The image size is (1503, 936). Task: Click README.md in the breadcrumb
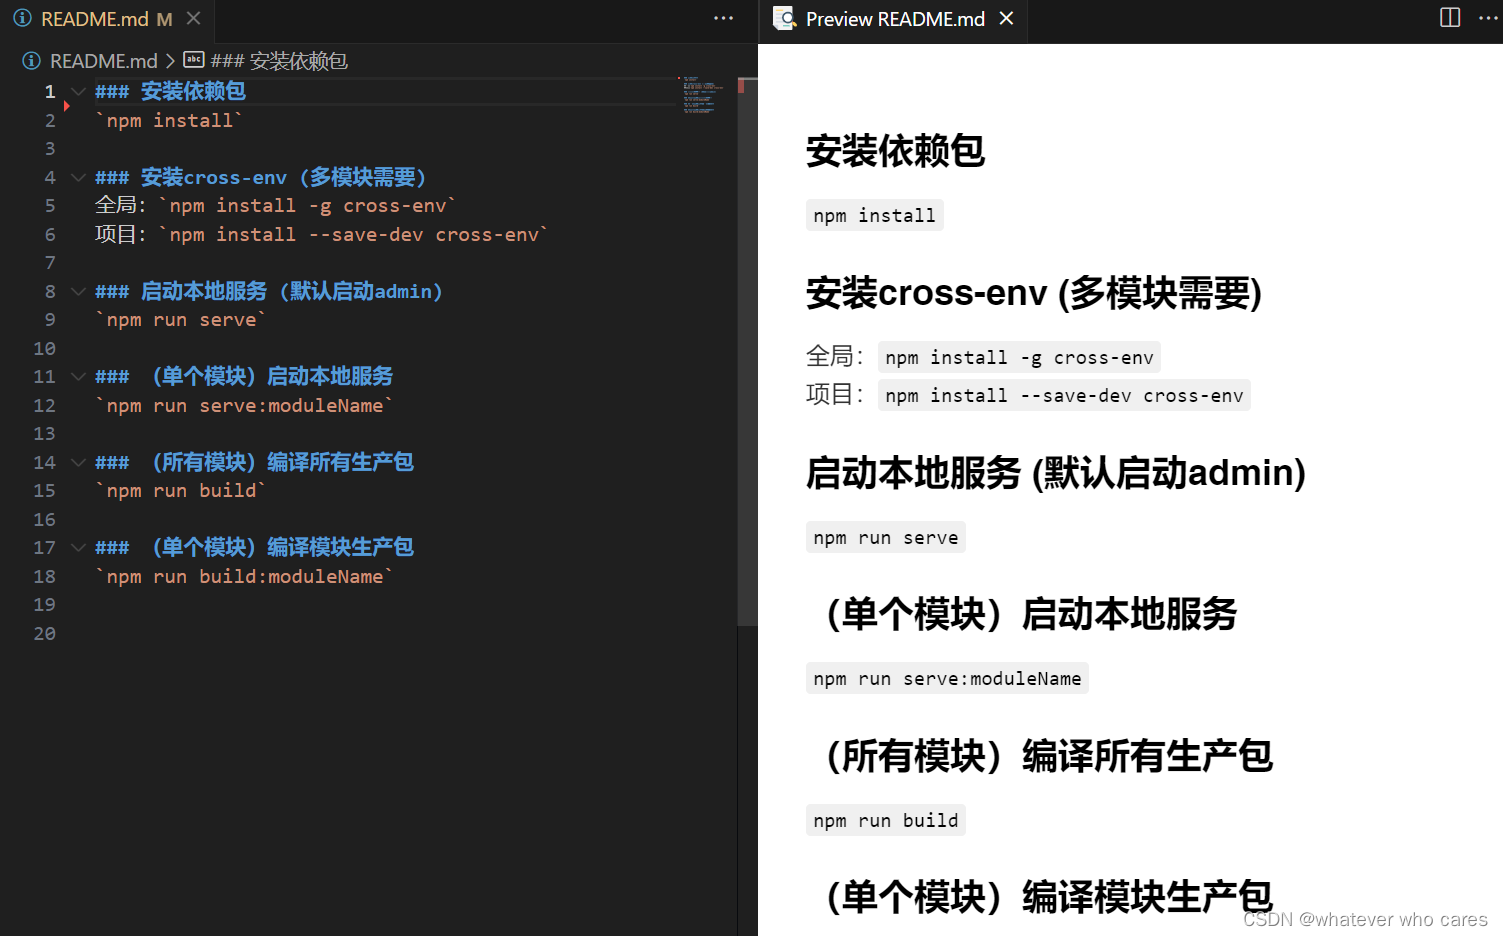103,61
